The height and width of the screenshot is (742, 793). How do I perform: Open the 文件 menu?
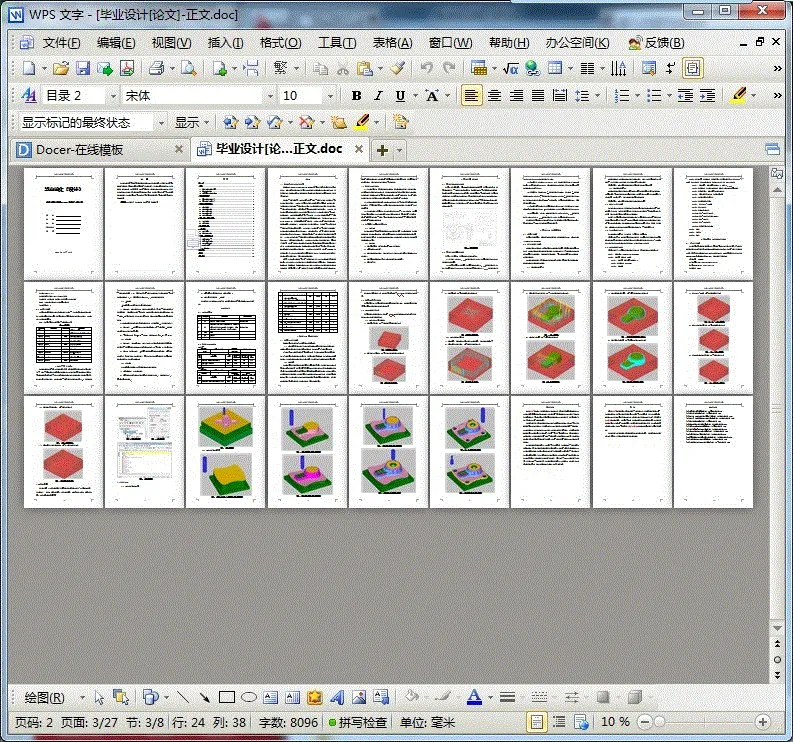61,43
